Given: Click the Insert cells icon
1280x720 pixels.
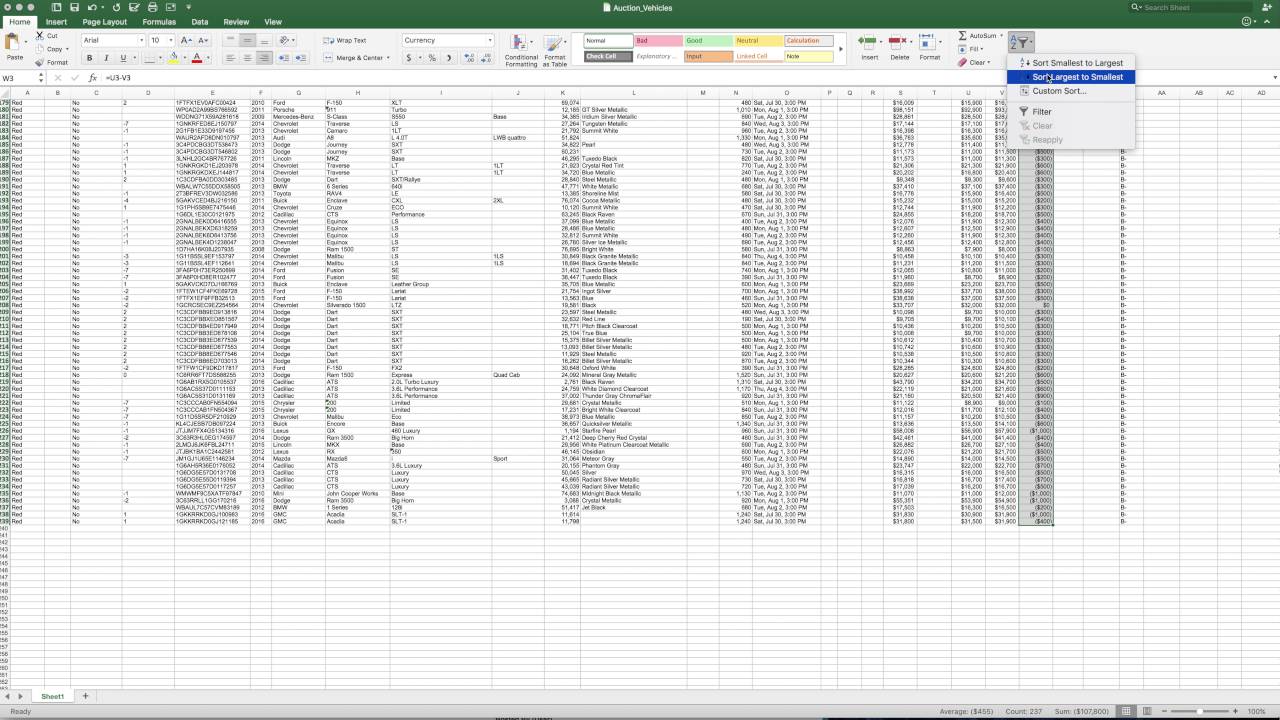Looking at the screenshot, I should pos(869,42).
